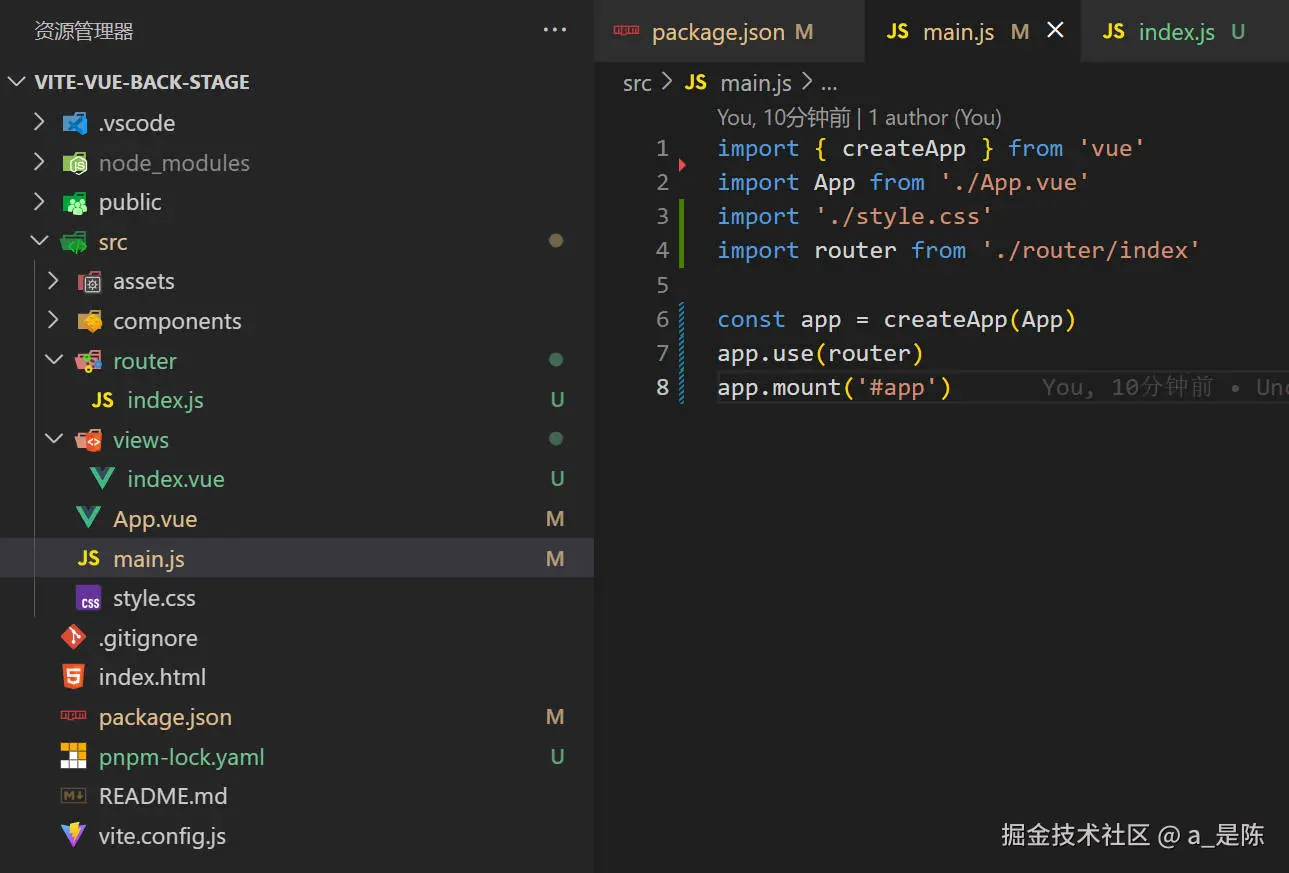Click the src breadcrumb segment
Screen dimensions: 1289x873
tap(637, 83)
